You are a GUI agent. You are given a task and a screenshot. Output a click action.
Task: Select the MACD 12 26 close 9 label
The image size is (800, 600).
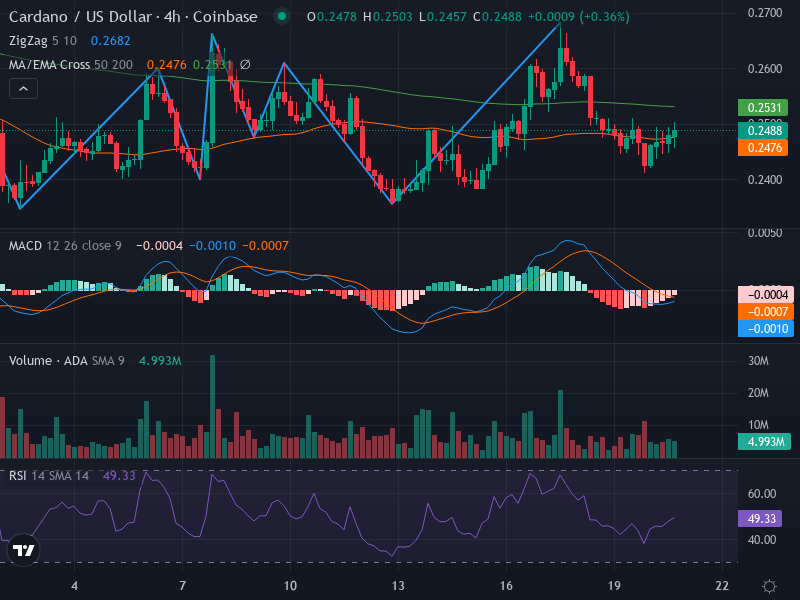pyautogui.click(x=65, y=246)
